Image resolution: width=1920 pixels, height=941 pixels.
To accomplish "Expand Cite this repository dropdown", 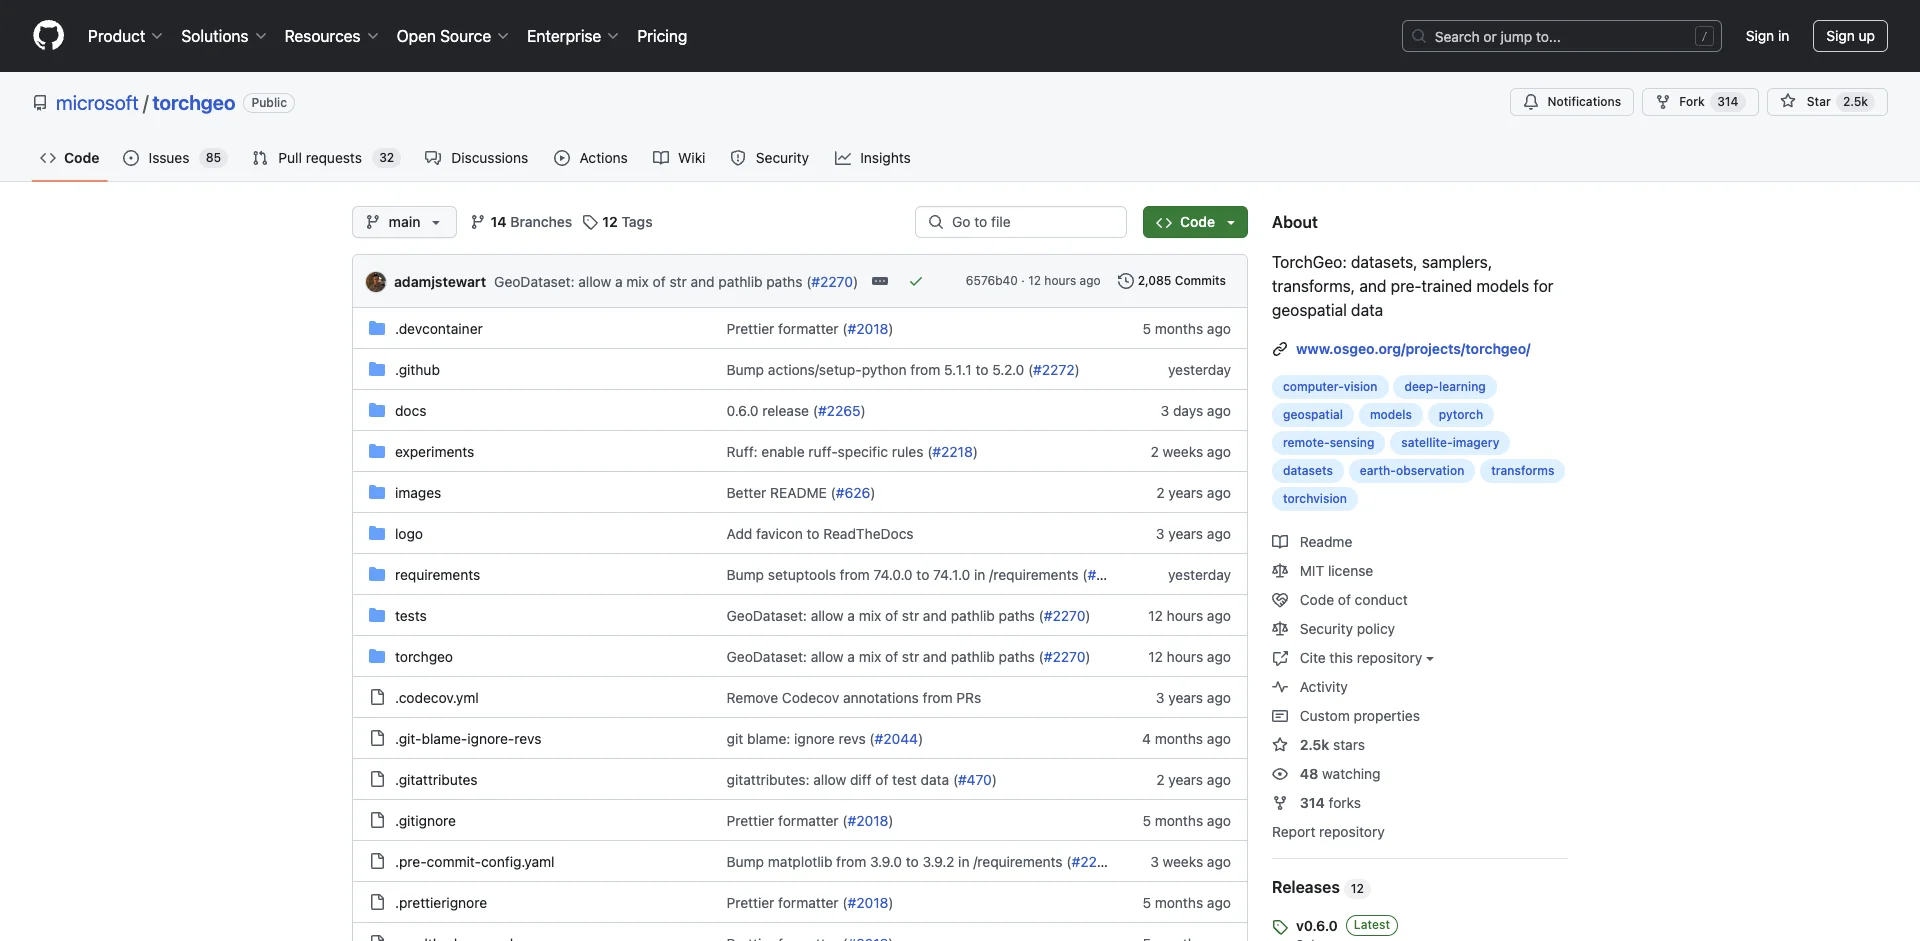I will click(x=1366, y=658).
